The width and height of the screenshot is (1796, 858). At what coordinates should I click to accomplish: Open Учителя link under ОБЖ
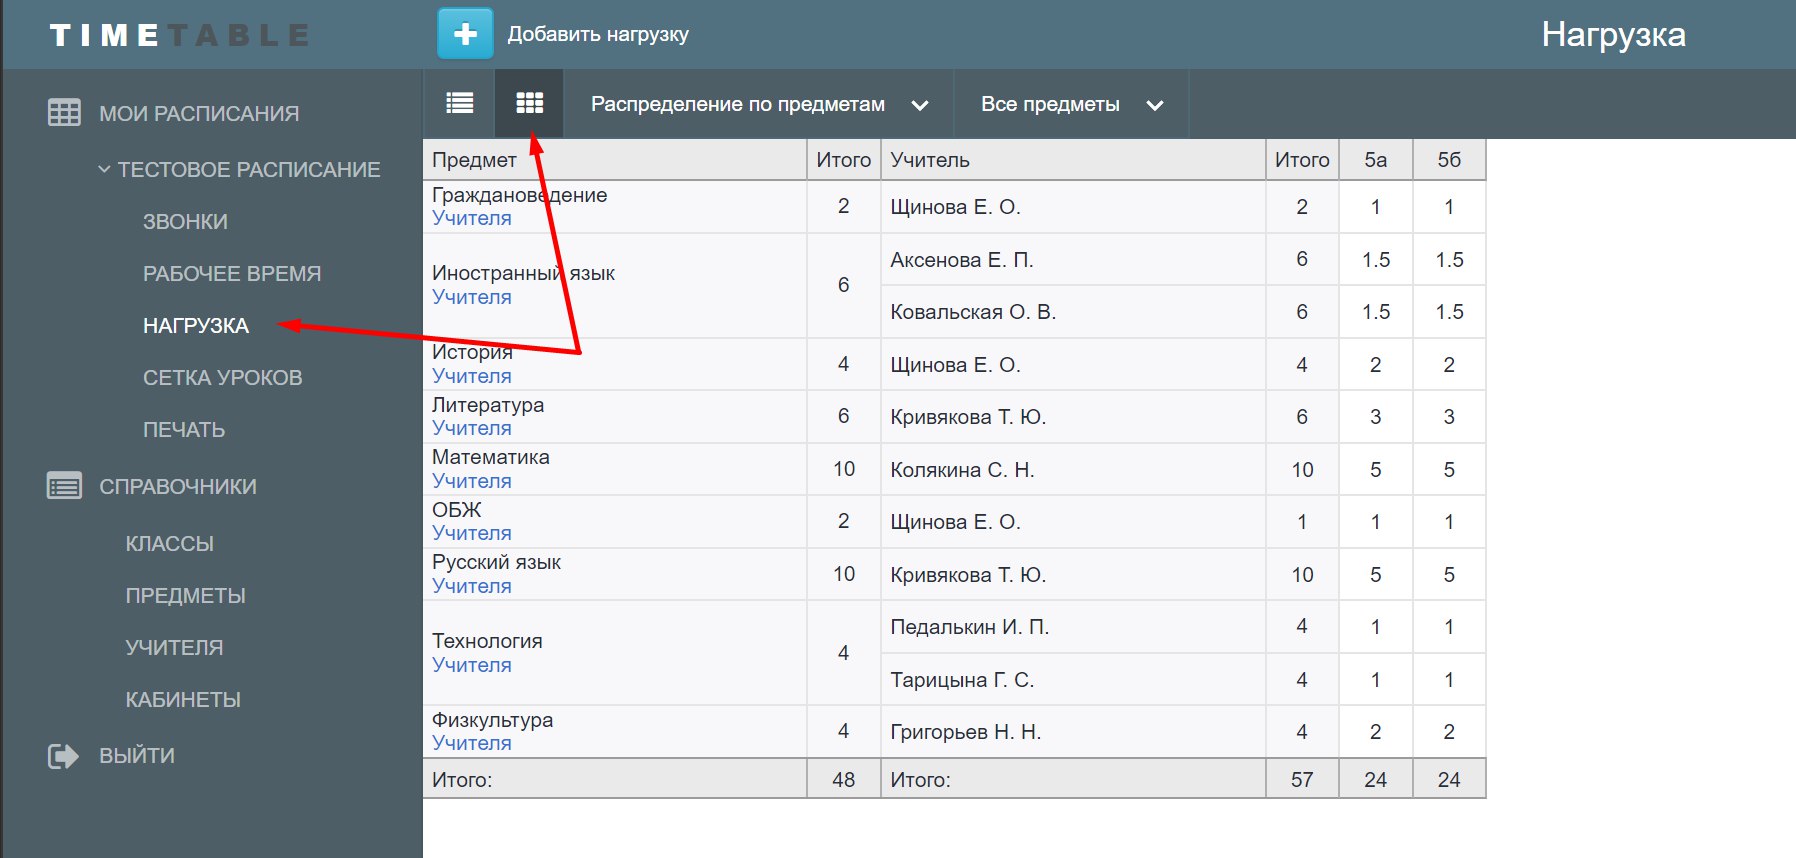click(472, 533)
